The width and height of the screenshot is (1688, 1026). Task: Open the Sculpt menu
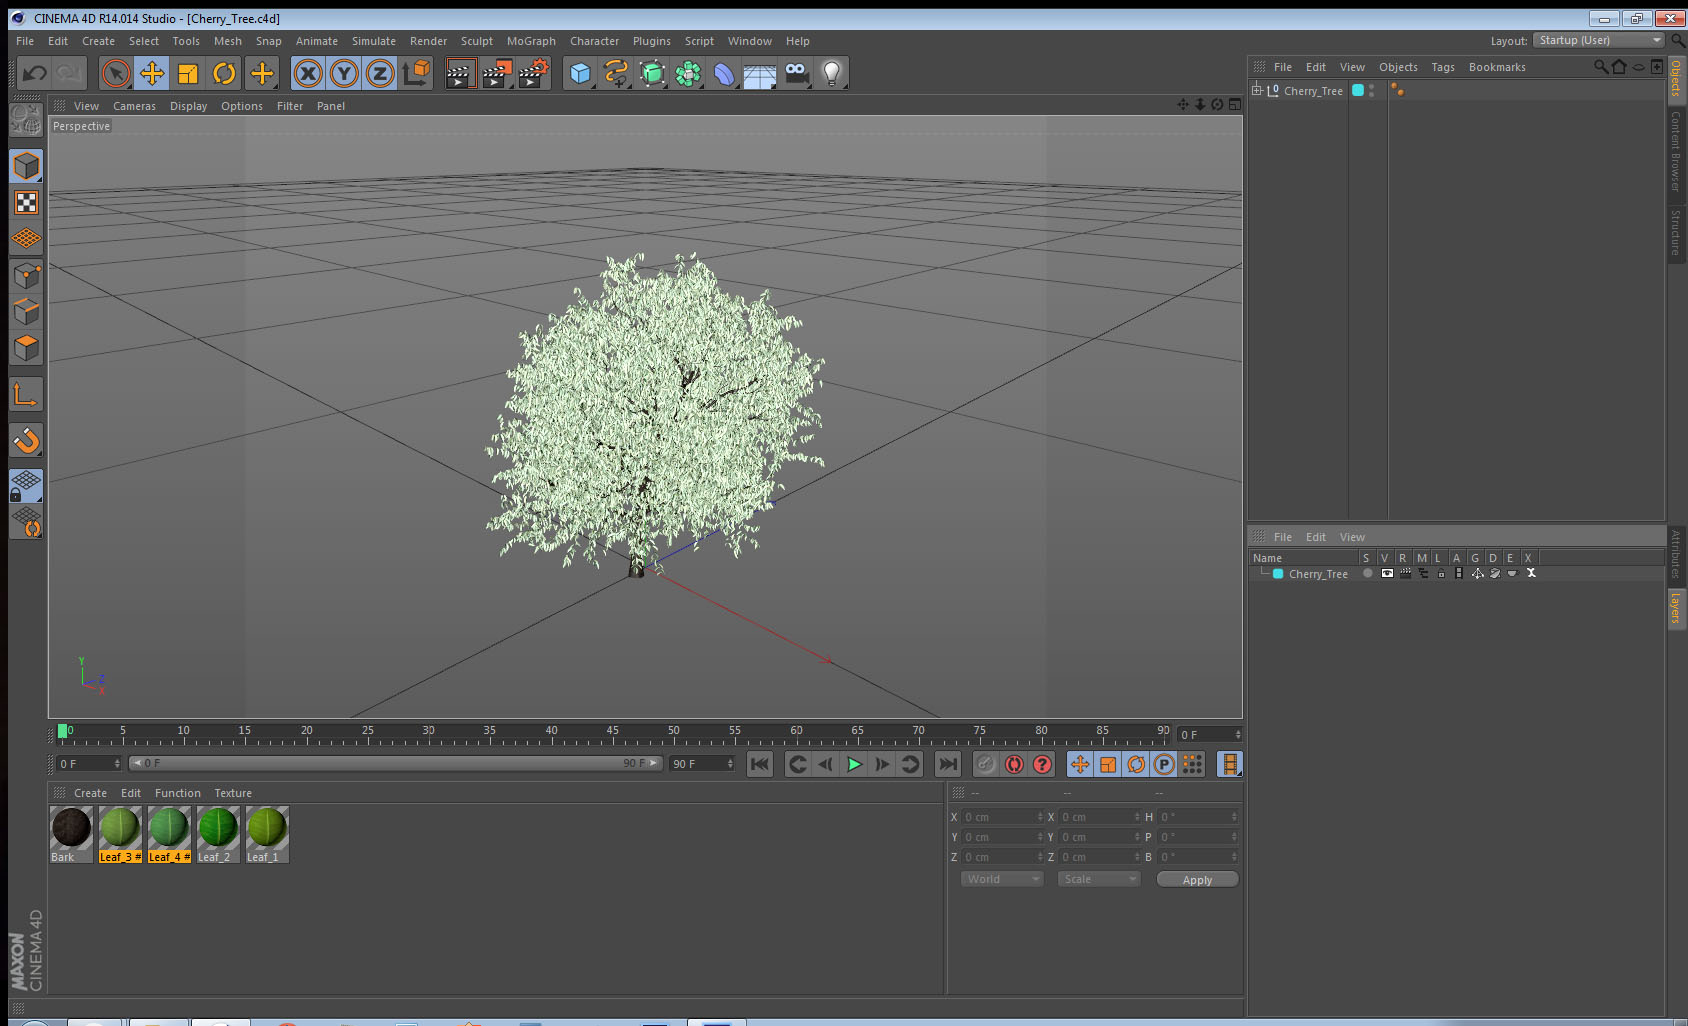477,41
